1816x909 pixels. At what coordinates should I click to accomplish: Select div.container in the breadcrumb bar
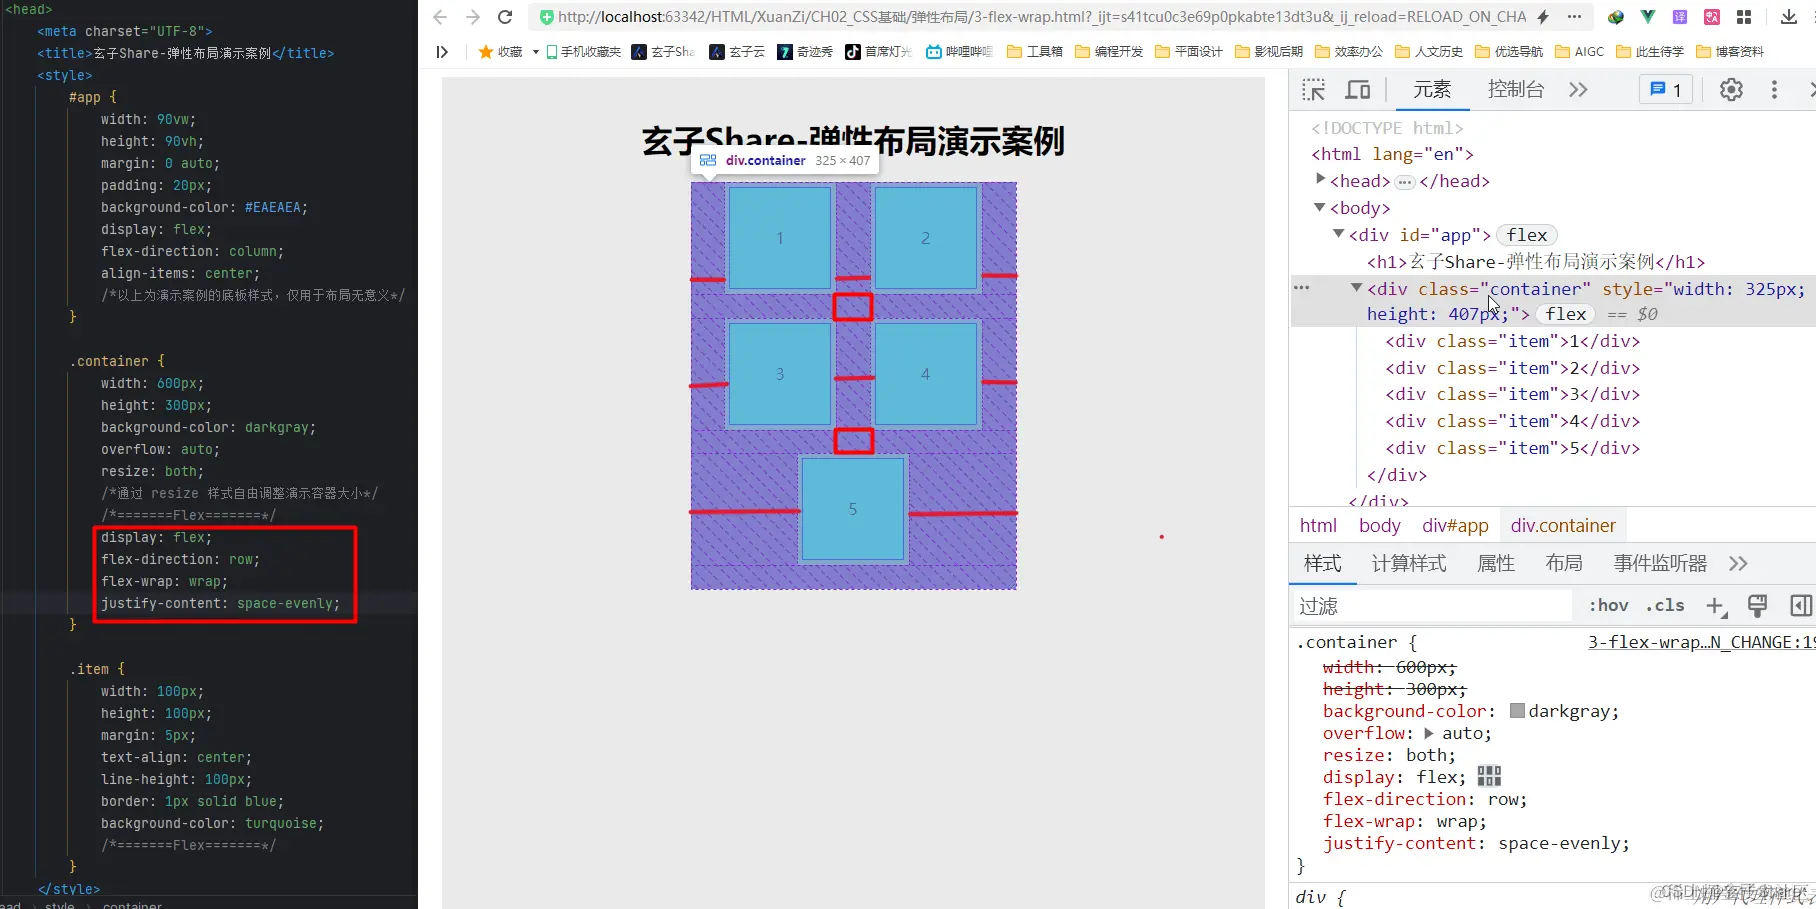(1563, 525)
